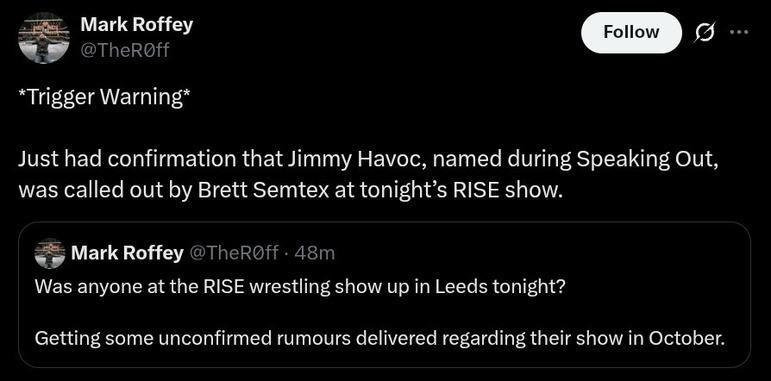
Task: Click Mark Roffey name inside quoted post
Action: 127,253
